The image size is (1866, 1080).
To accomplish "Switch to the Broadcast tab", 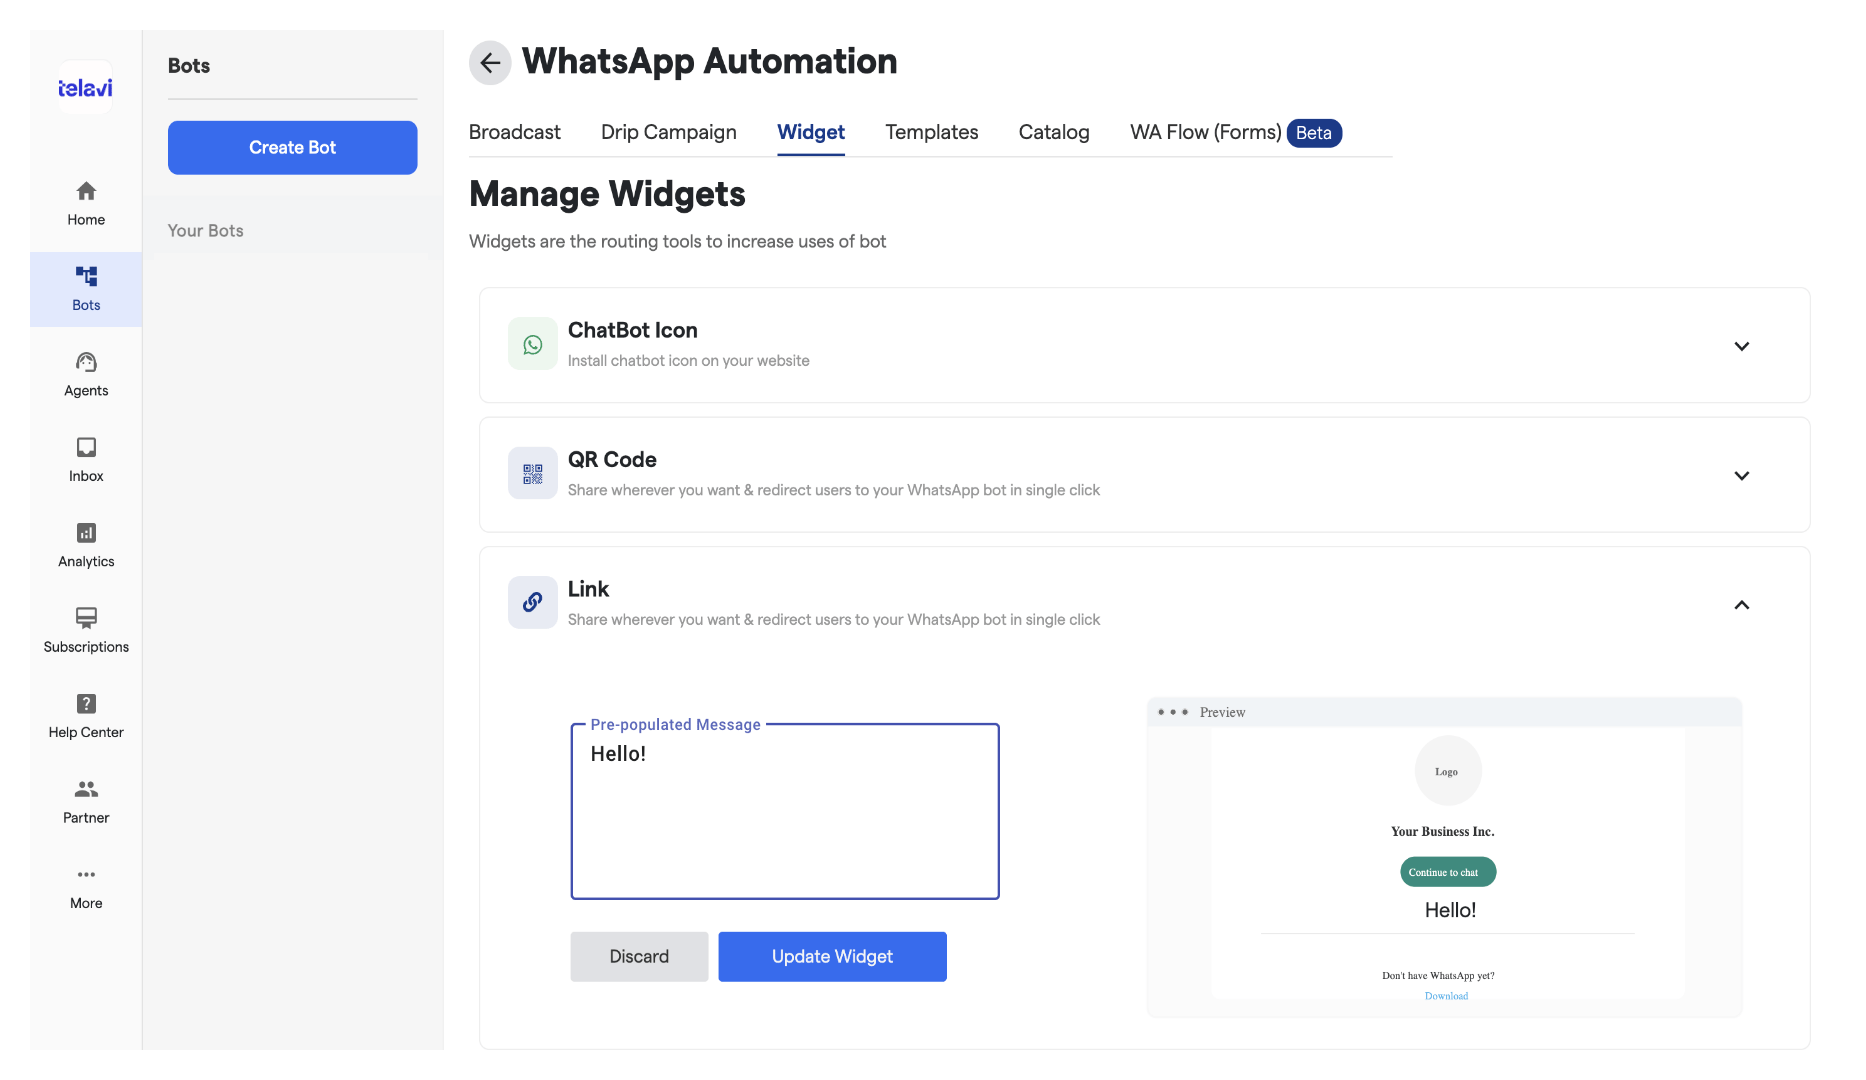I will coord(515,132).
